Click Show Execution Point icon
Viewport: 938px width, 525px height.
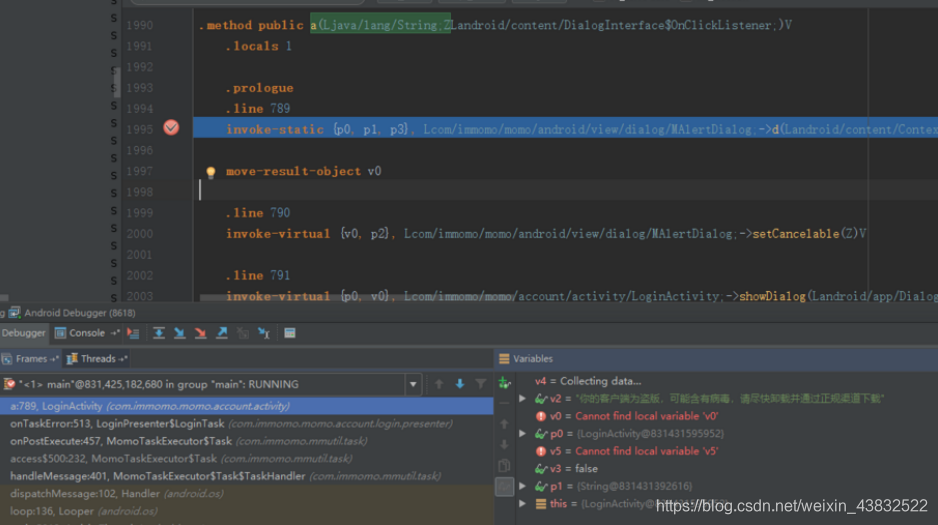point(133,333)
